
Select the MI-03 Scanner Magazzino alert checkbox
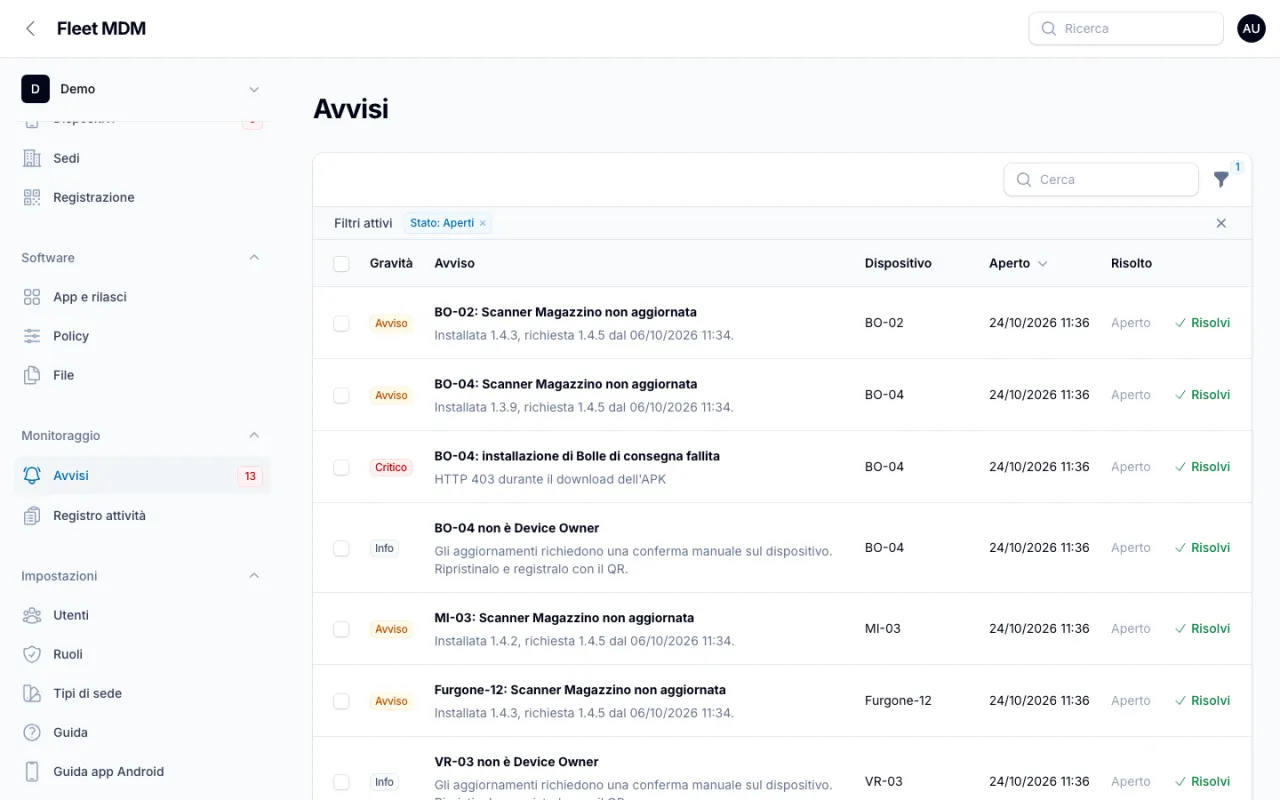(341, 629)
